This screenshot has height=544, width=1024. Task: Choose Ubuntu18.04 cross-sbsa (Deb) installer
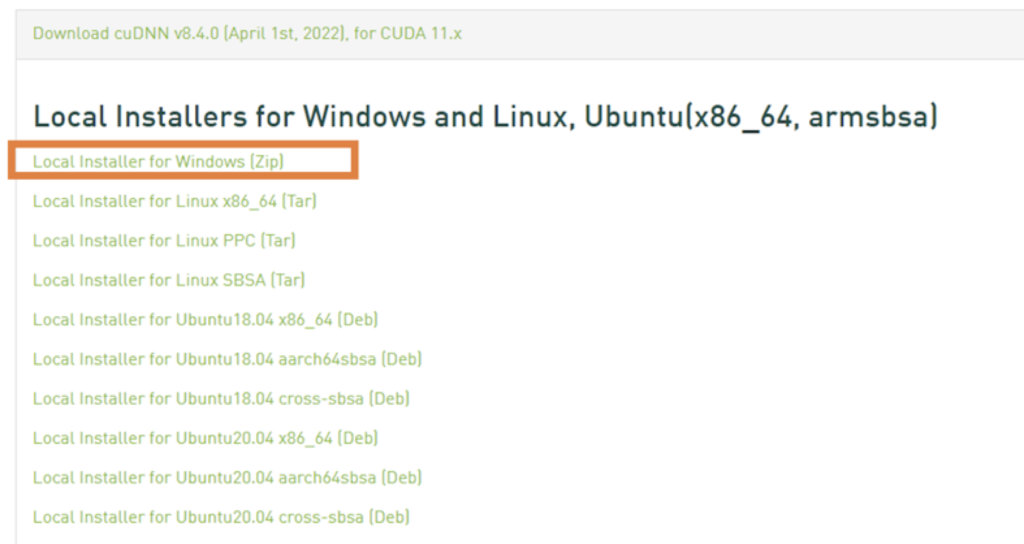[221, 398]
